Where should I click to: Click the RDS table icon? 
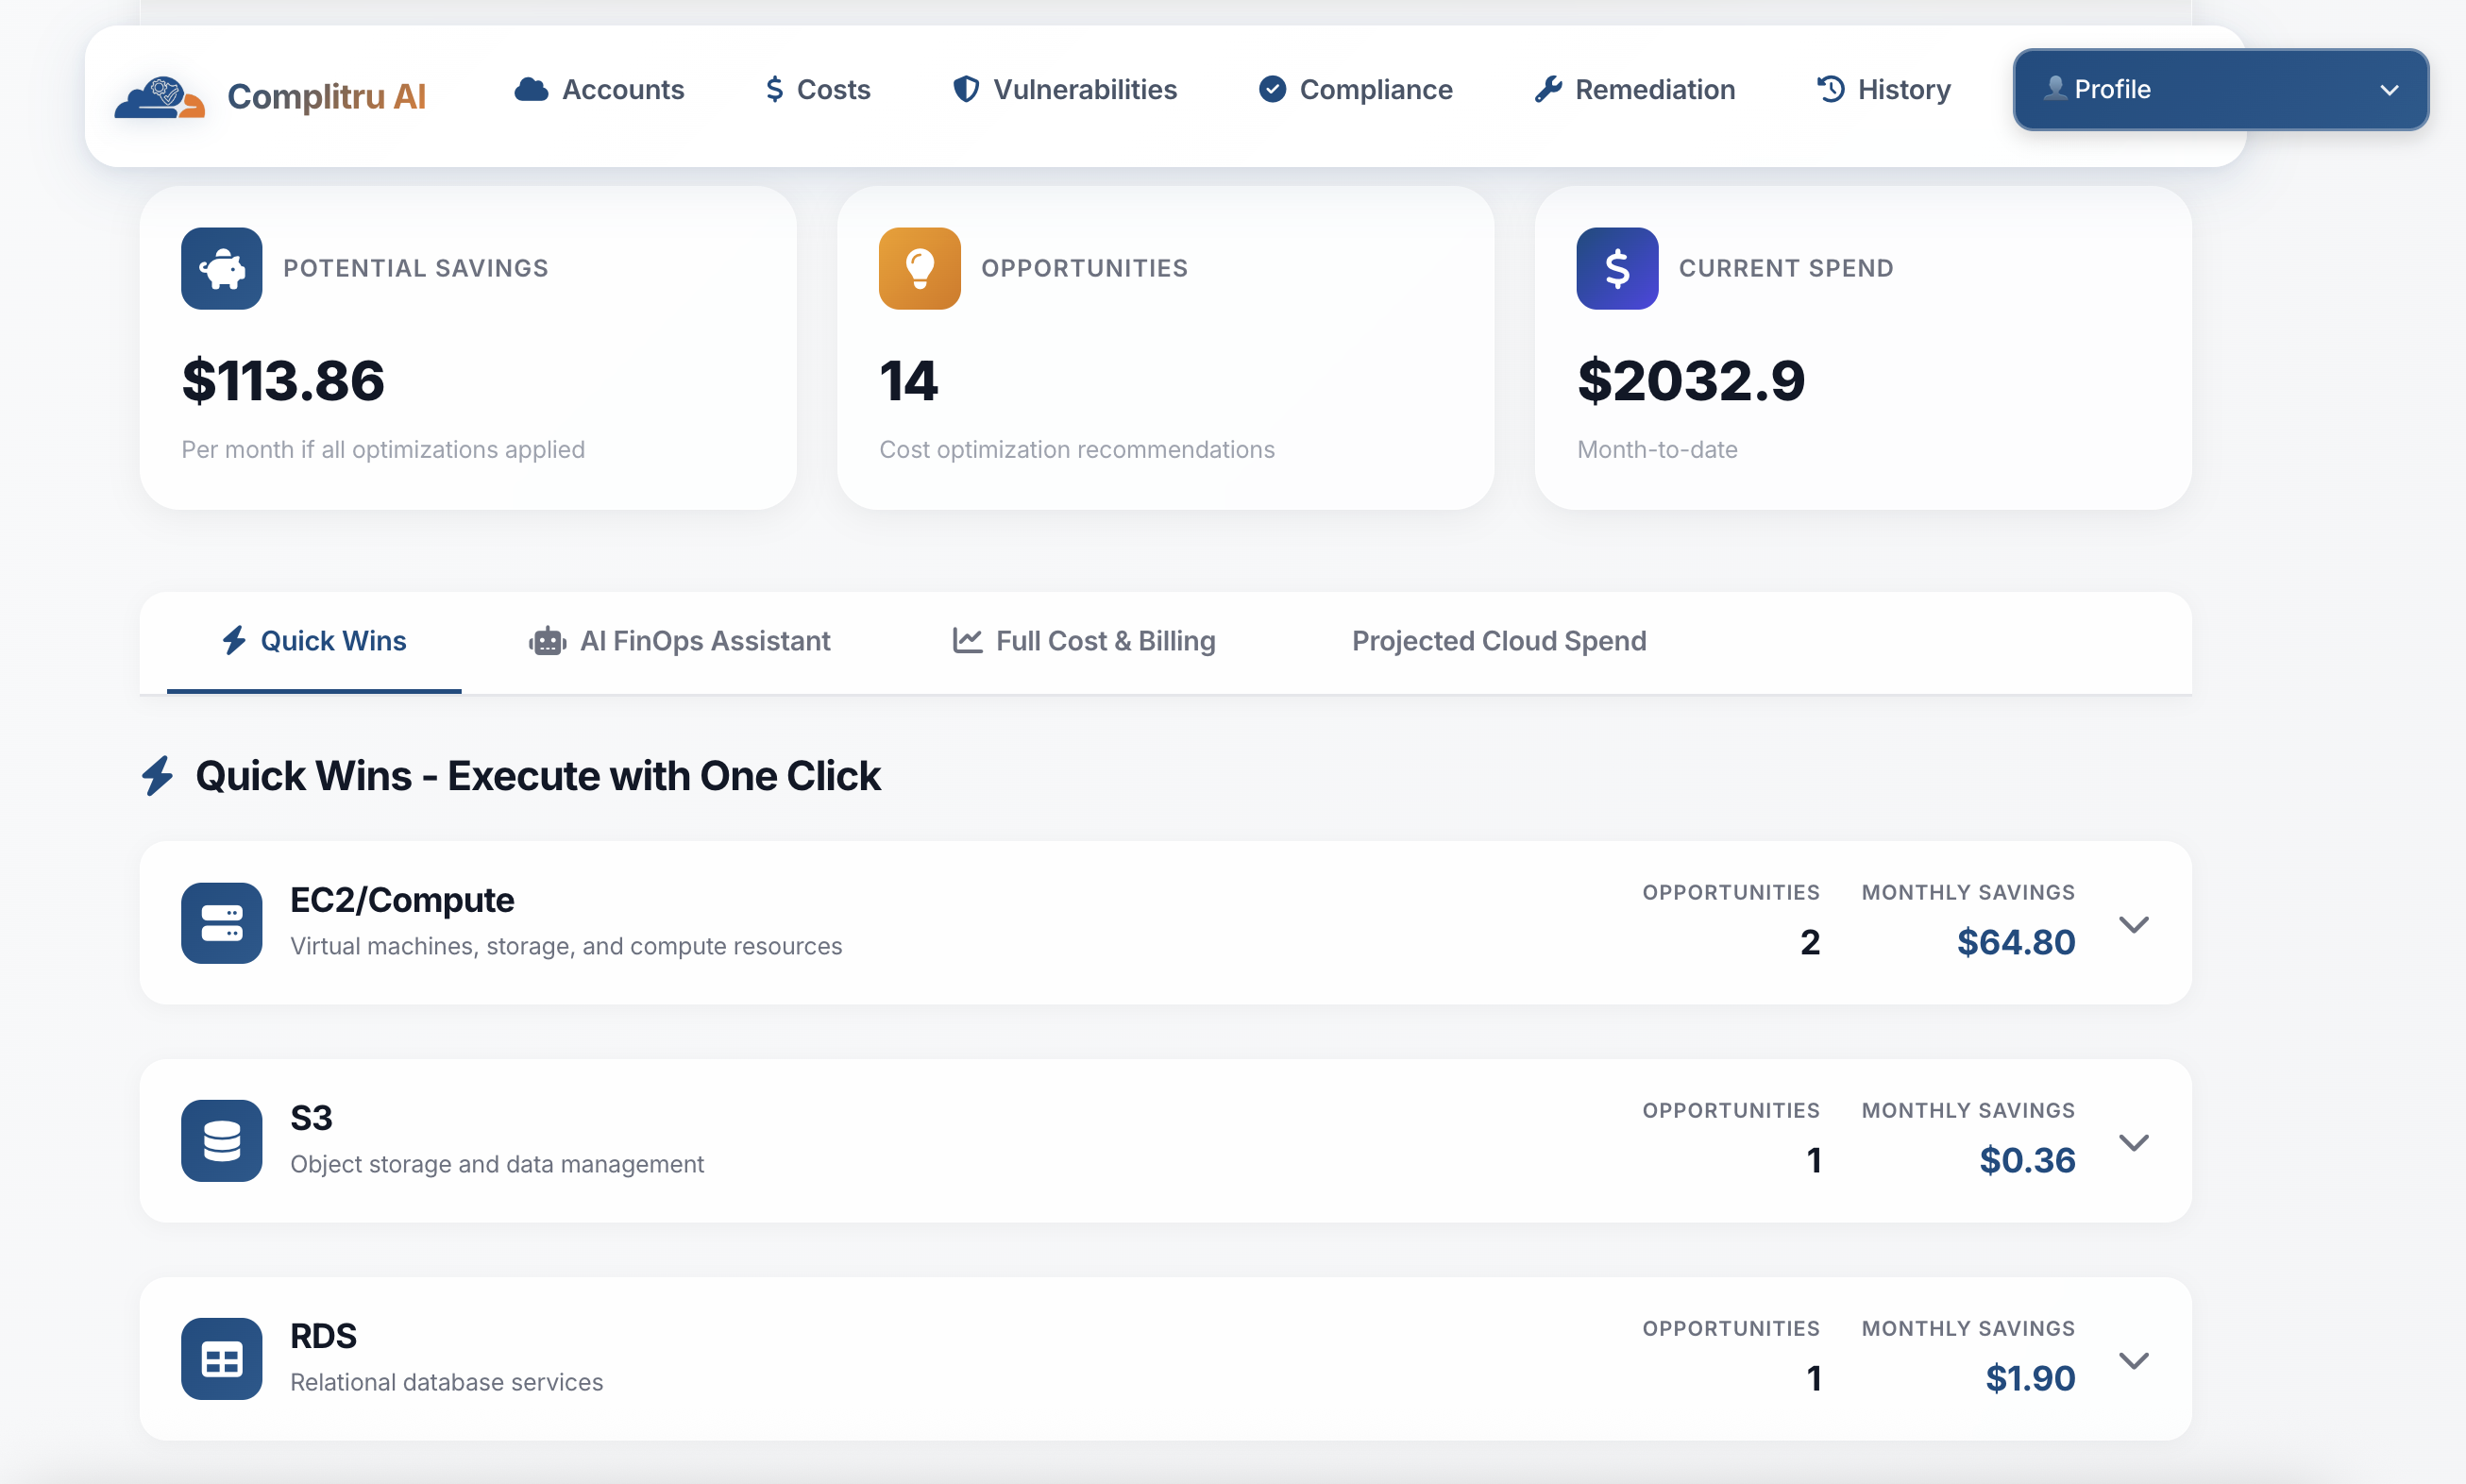pyautogui.click(x=221, y=1358)
